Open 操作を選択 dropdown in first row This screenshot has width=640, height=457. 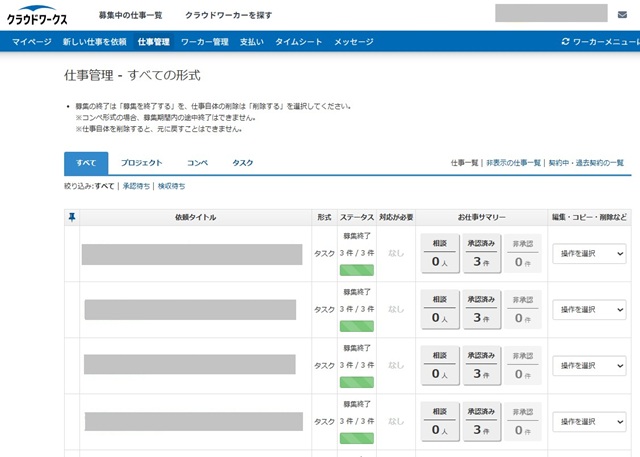point(589,254)
